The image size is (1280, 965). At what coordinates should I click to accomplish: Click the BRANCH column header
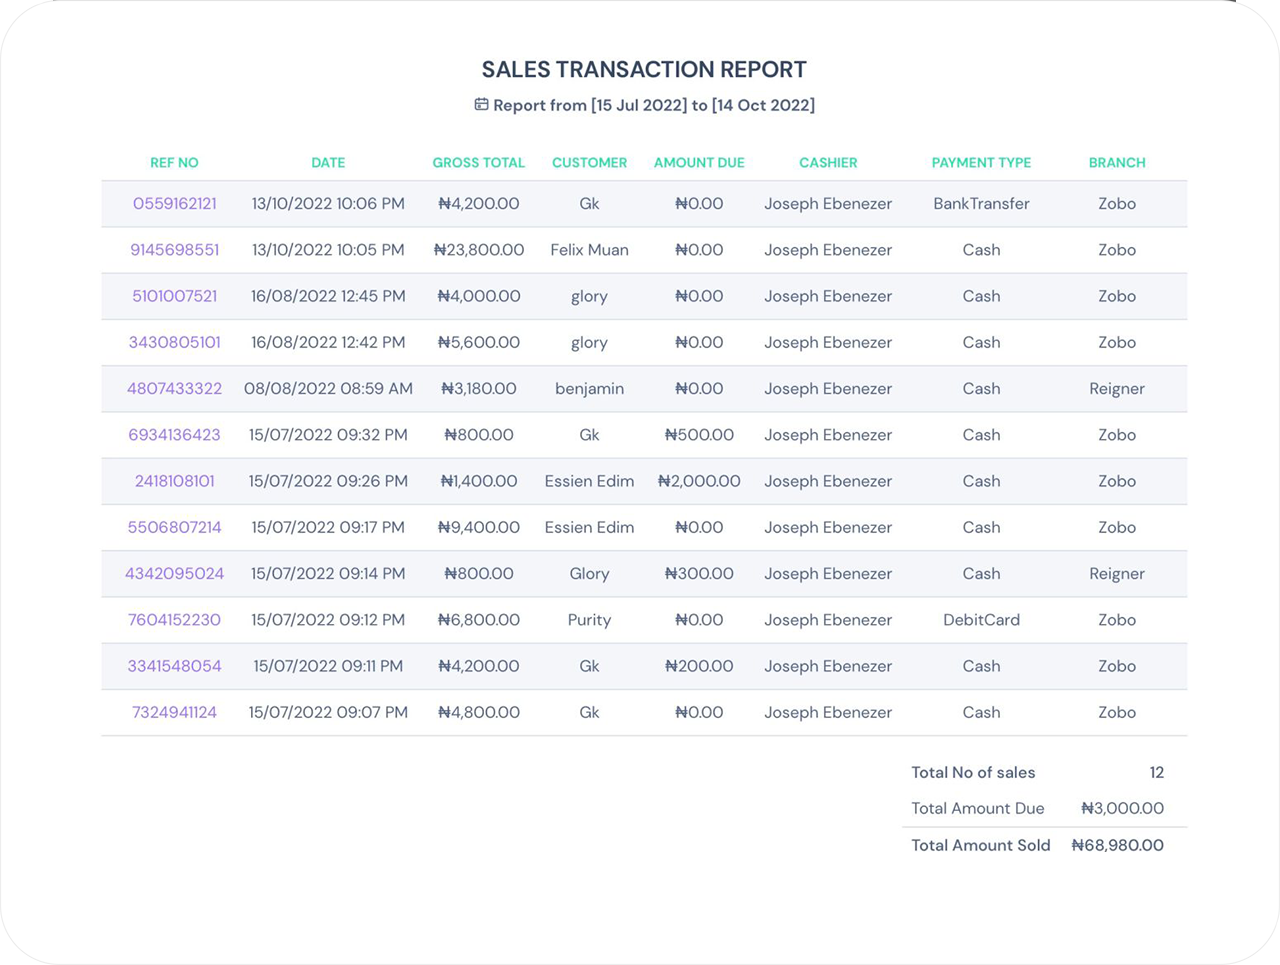(1117, 162)
